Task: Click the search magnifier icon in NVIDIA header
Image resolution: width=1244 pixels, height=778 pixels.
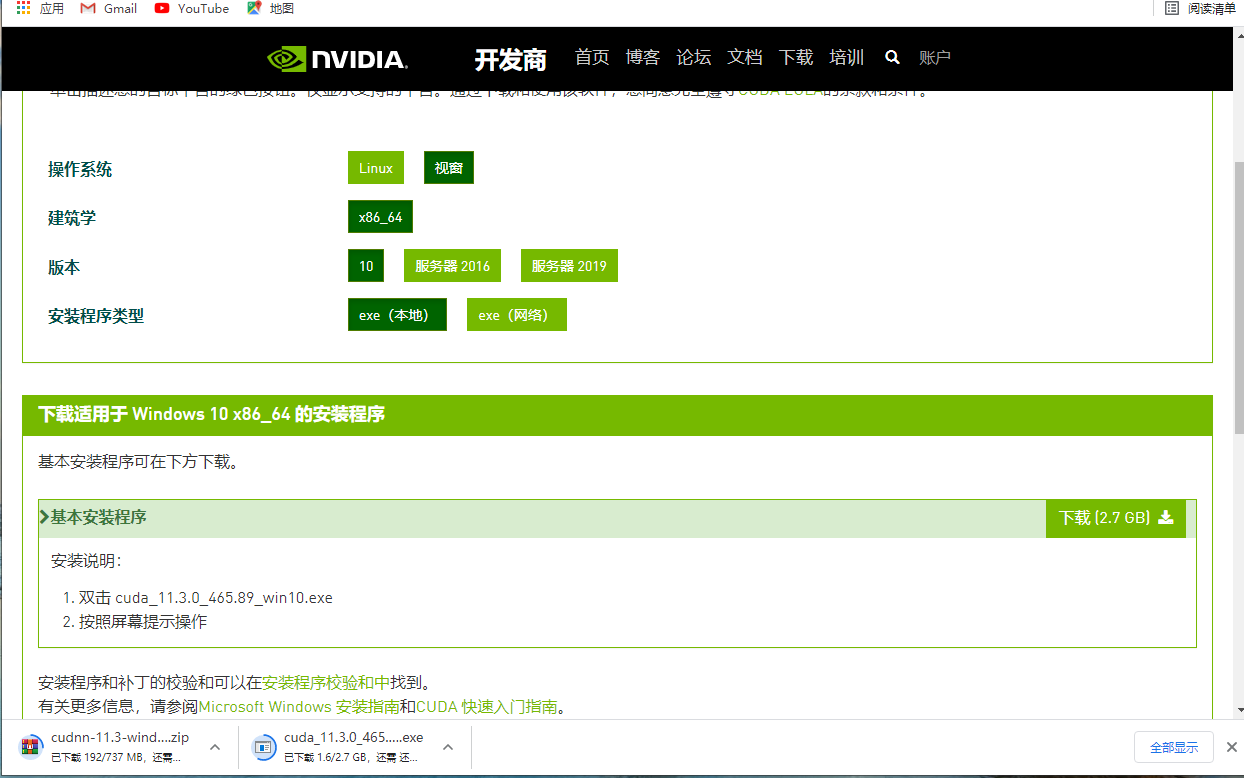Action: click(892, 58)
